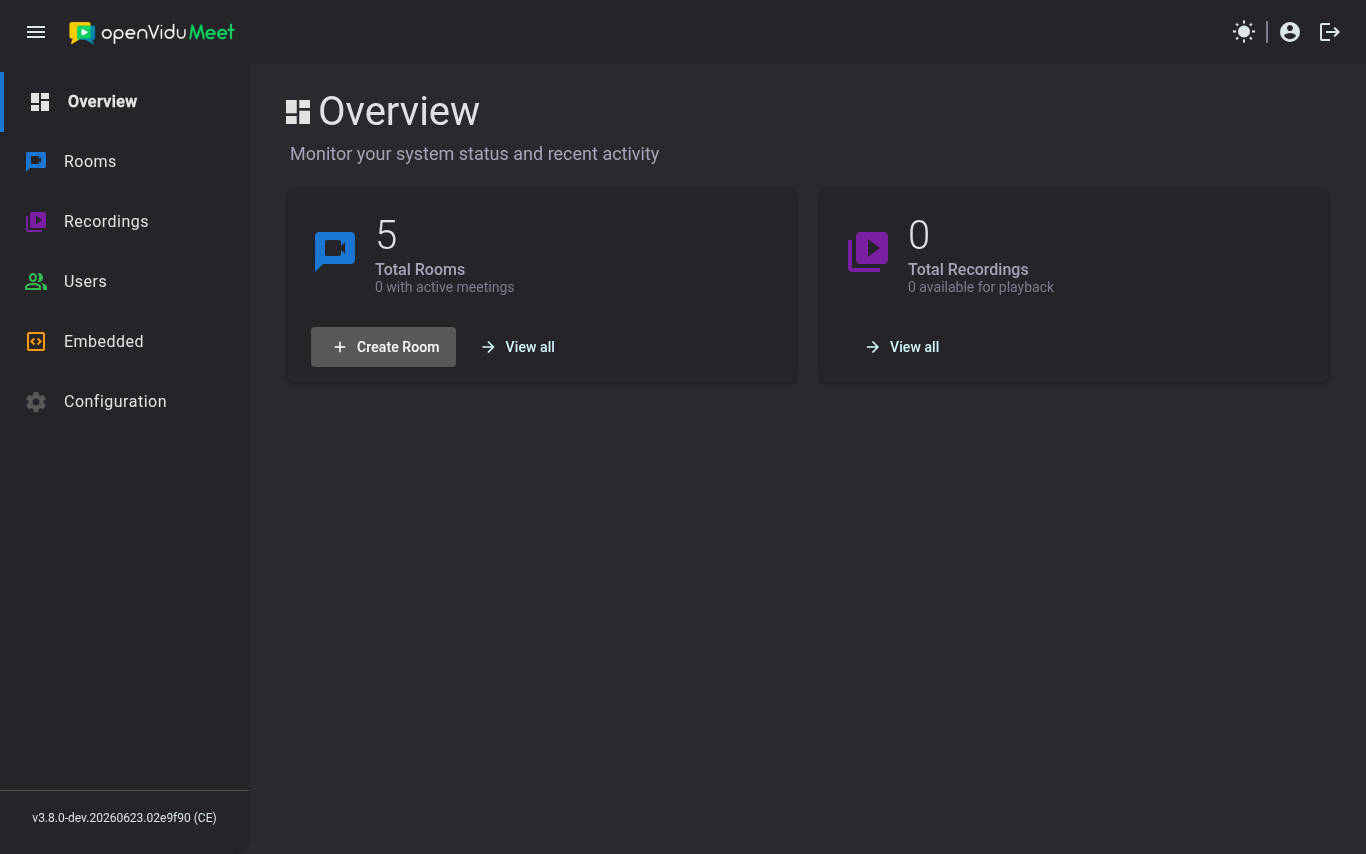This screenshot has height=854, width=1366.
Task: Click the Users group sidebar icon
Action: coord(36,282)
